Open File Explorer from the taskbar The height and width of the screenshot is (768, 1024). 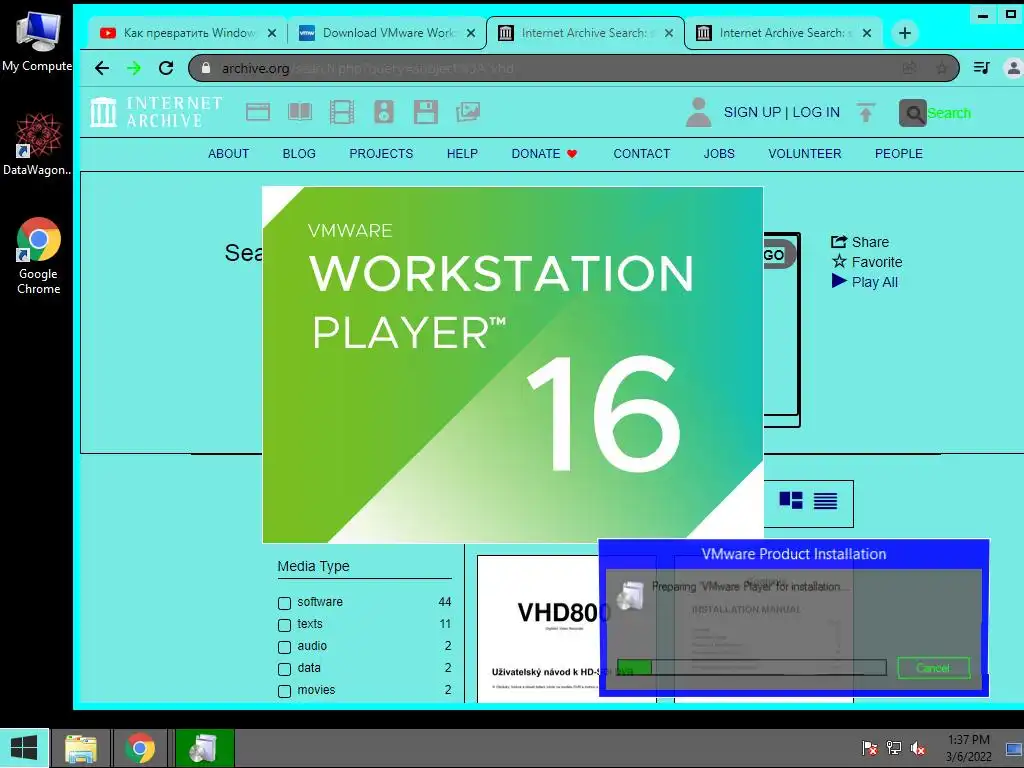click(81, 748)
